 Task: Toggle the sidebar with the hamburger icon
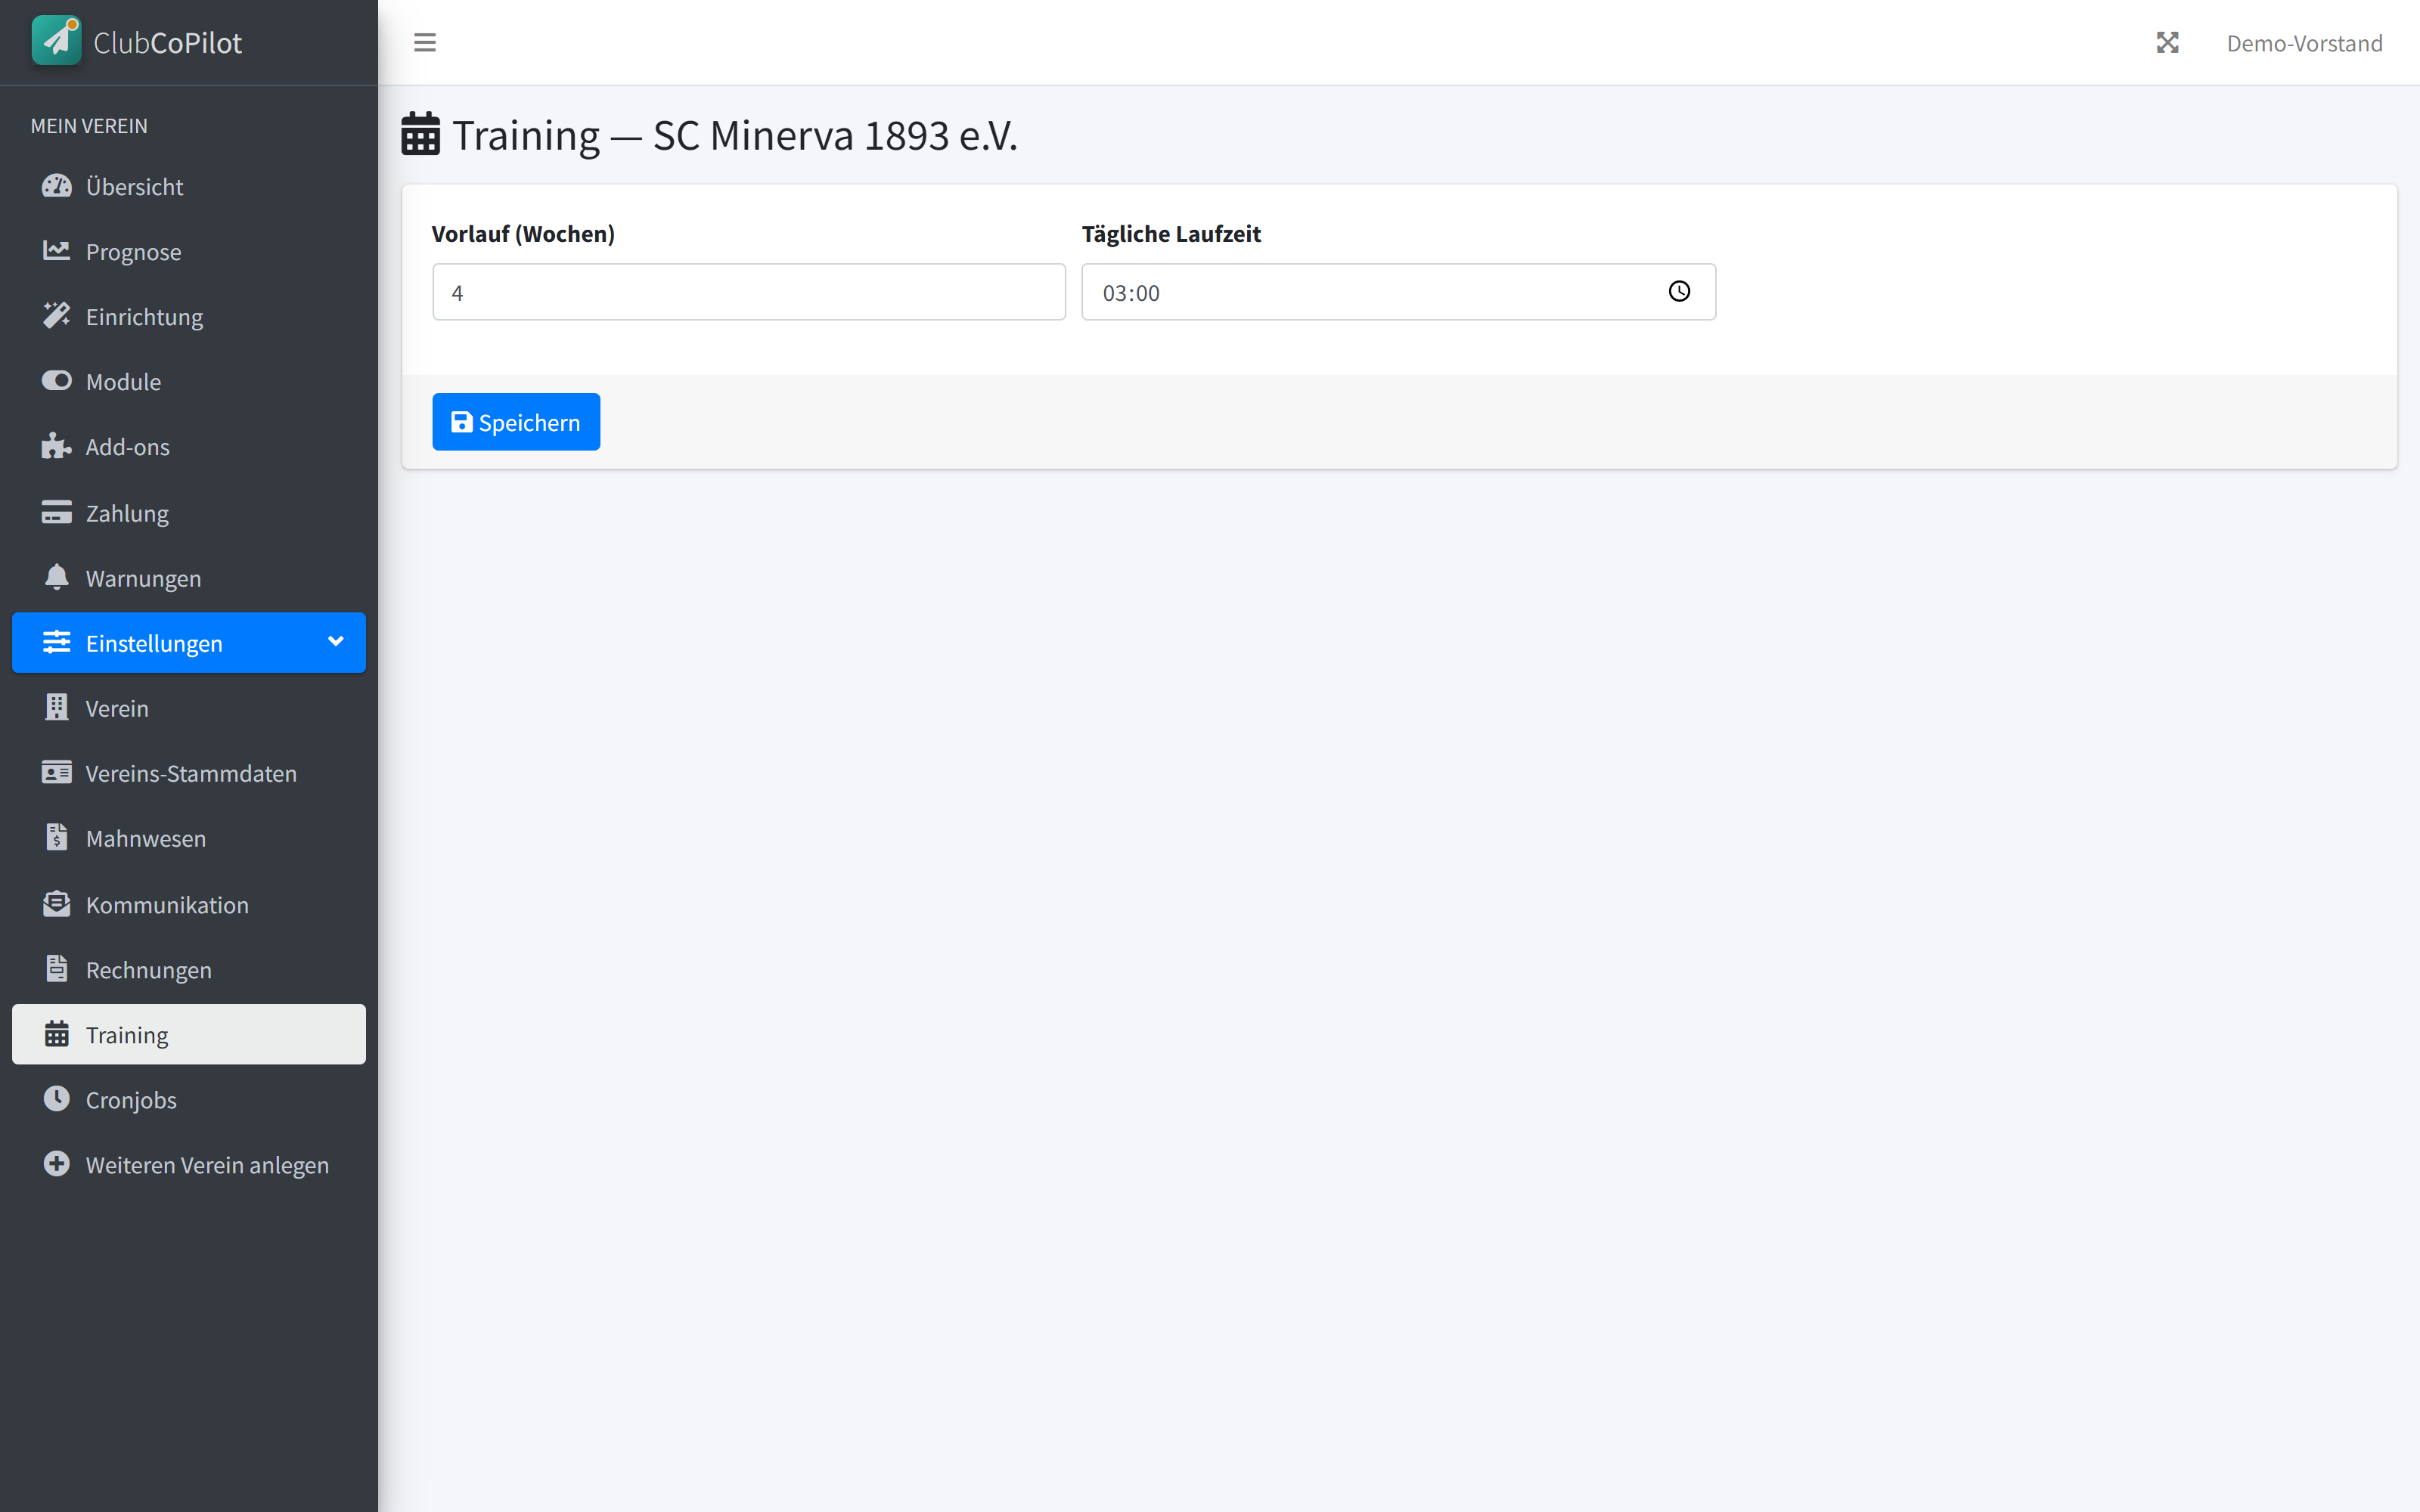(x=425, y=43)
